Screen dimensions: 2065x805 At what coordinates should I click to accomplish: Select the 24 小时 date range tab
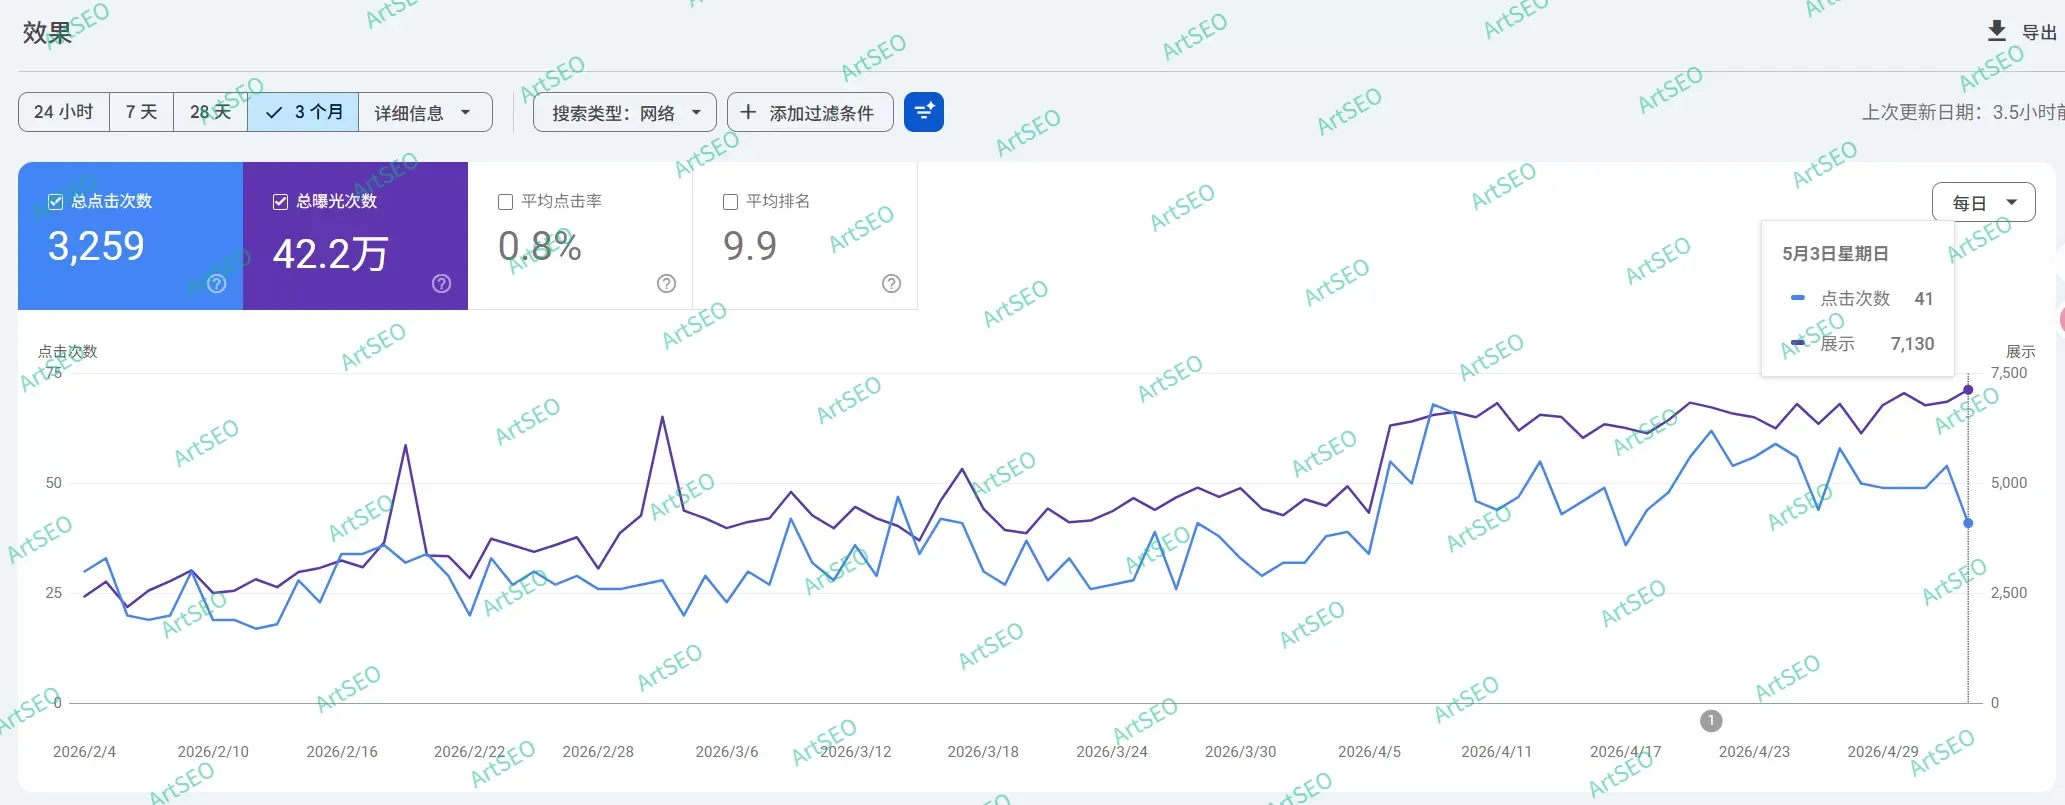(x=64, y=112)
